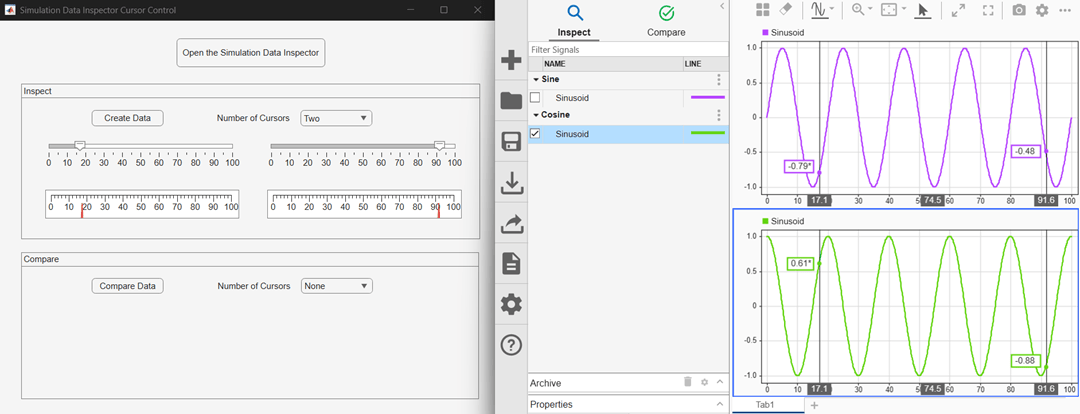Switch to the Compare tab
The width and height of the screenshot is (1080, 414).
[666, 21]
